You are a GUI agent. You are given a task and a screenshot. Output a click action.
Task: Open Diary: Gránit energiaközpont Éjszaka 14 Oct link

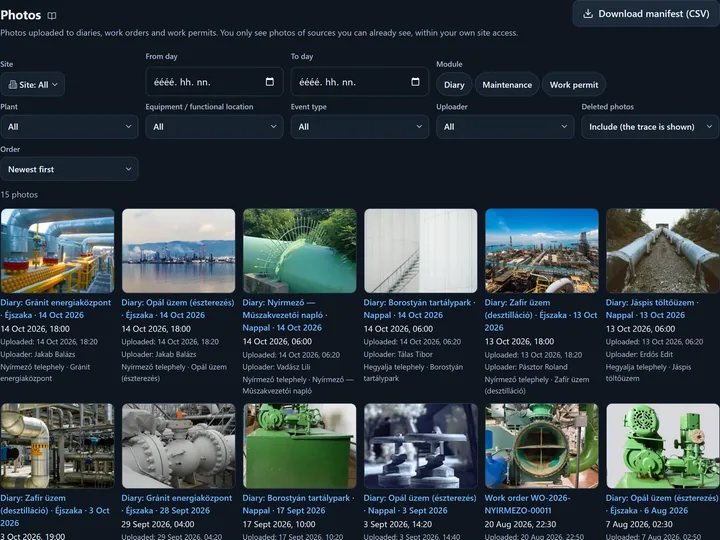coord(56,309)
